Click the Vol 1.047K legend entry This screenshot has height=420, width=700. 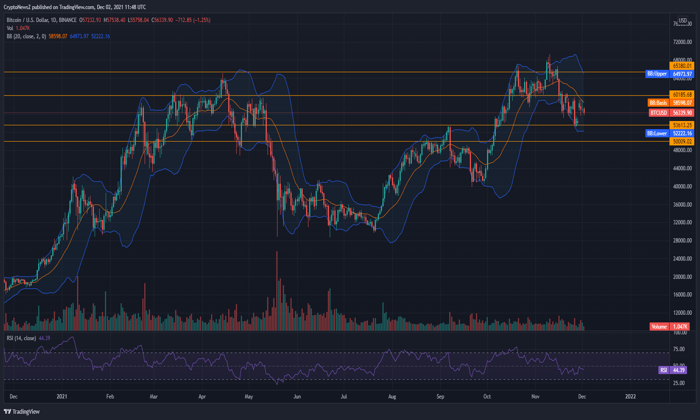(x=18, y=28)
